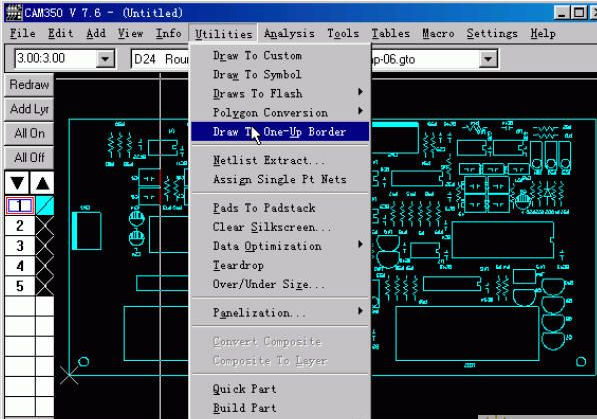Open the Analysis menu
Viewport: 597px width, 419px height.
pos(289,34)
